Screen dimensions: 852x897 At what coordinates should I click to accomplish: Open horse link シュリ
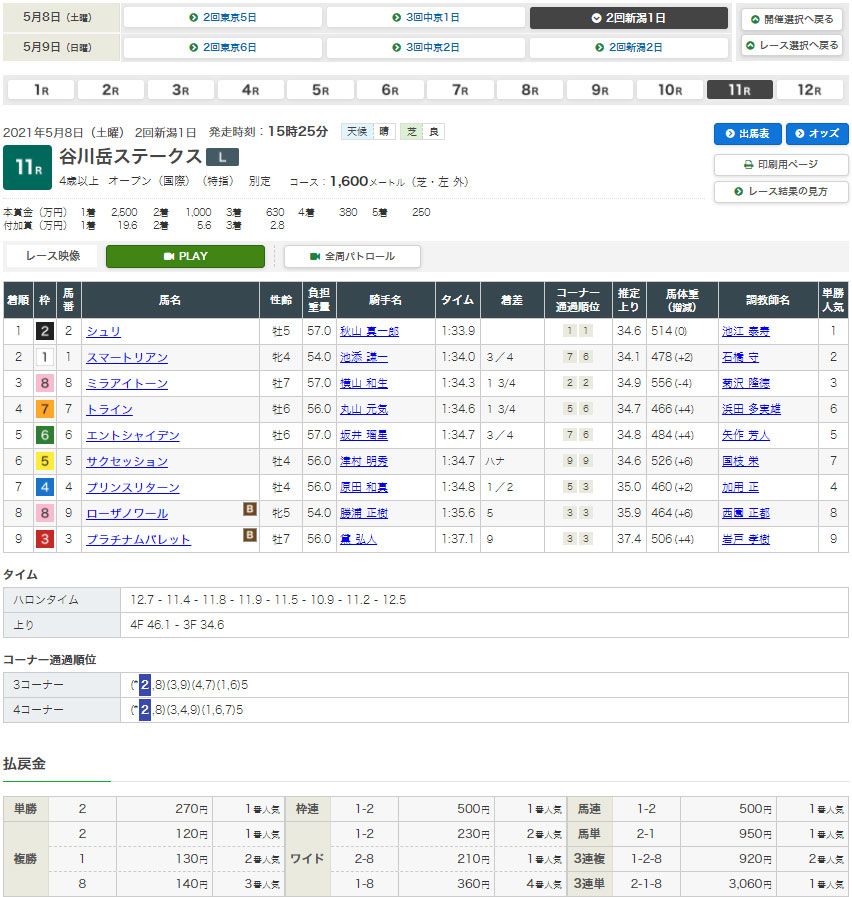click(103, 331)
